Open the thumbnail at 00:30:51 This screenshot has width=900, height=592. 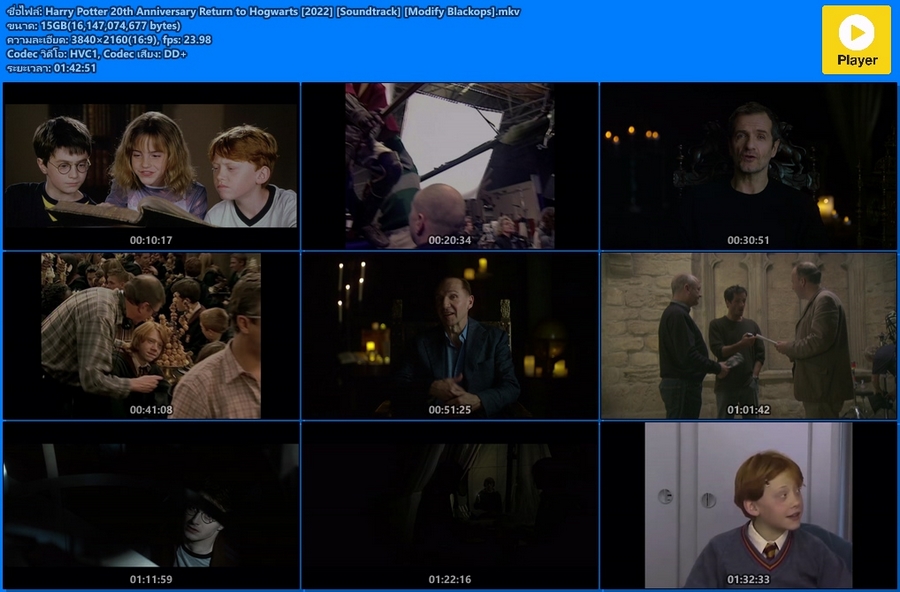coord(748,166)
